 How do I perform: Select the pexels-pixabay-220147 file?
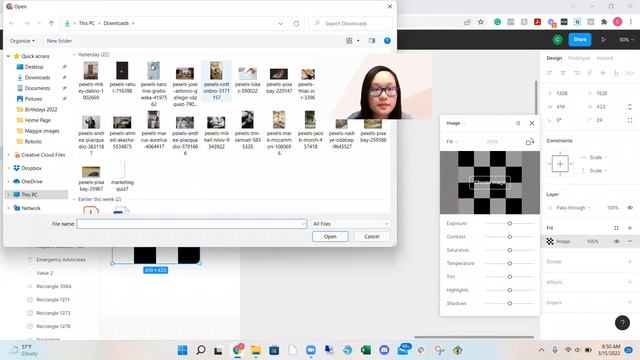[279, 80]
